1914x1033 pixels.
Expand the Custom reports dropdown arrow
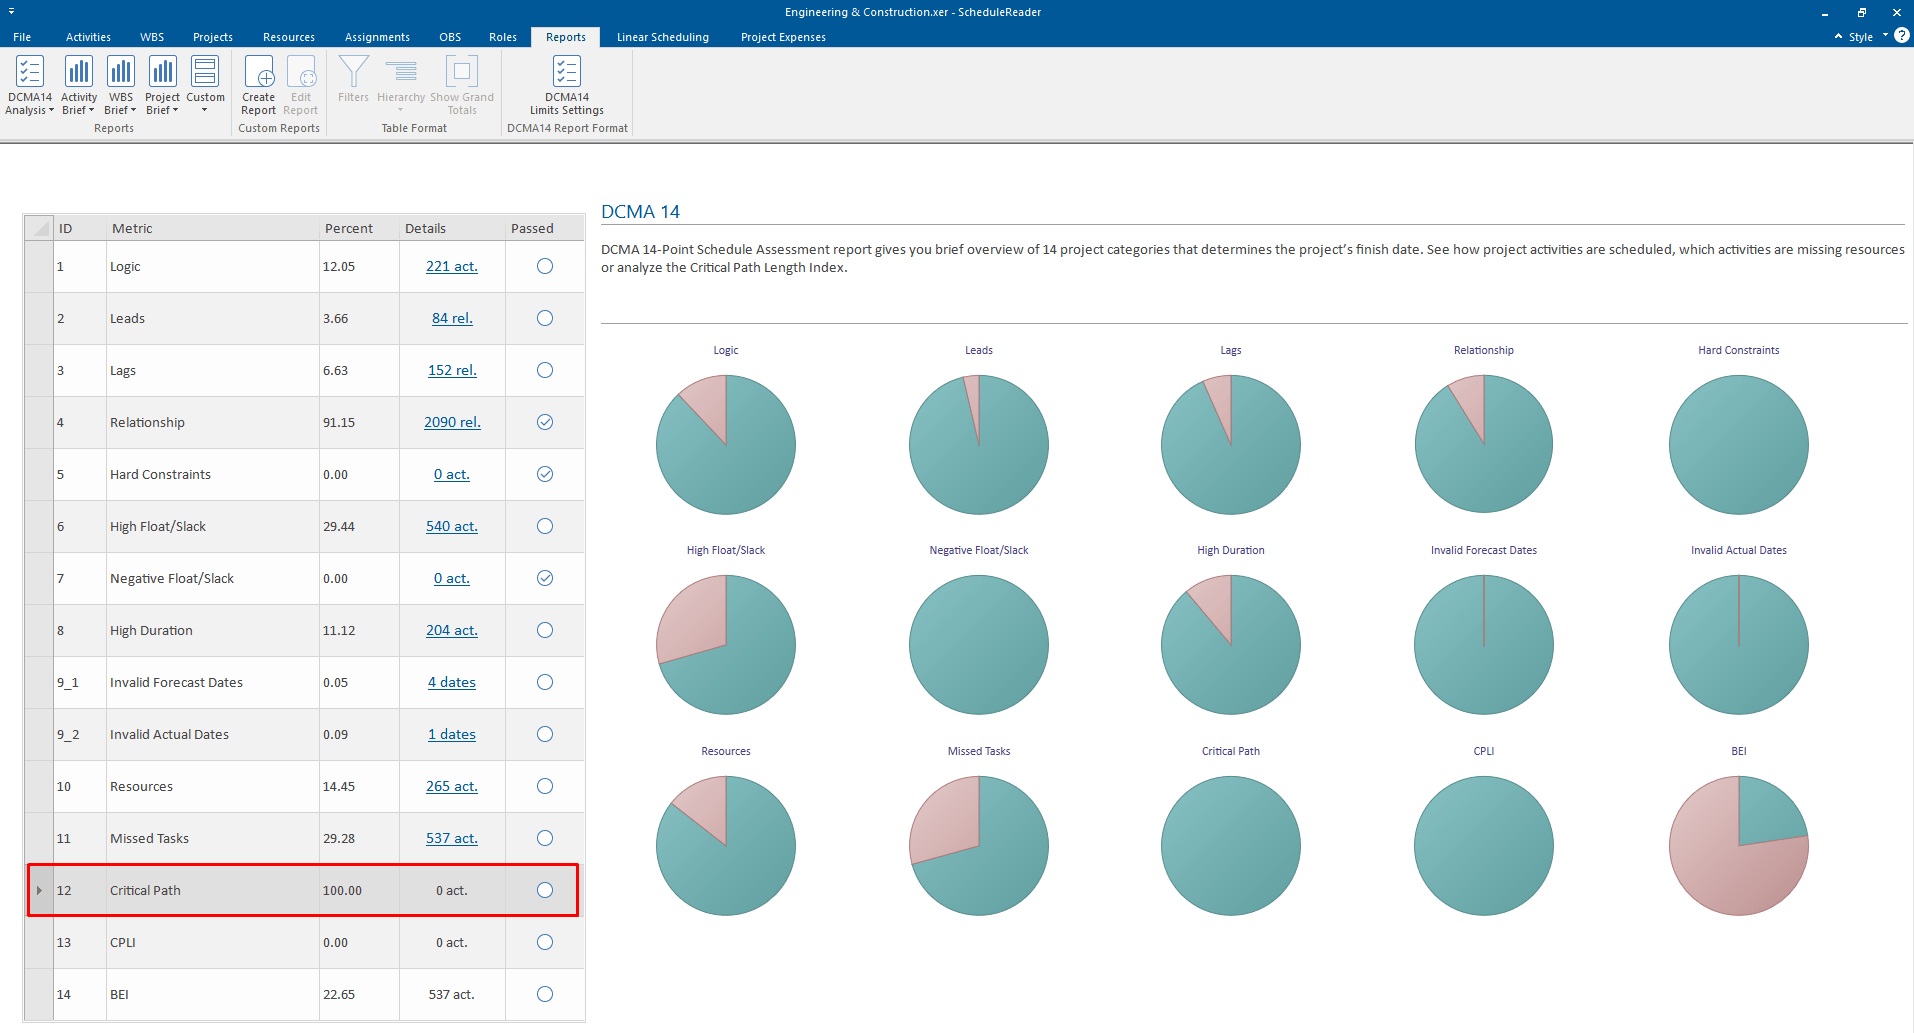[x=205, y=110]
